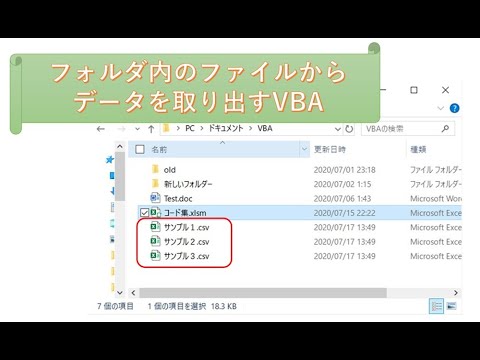This screenshot has height=360, width=480.
Task: Click the Quick access star in sidebar
Action: (110, 160)
